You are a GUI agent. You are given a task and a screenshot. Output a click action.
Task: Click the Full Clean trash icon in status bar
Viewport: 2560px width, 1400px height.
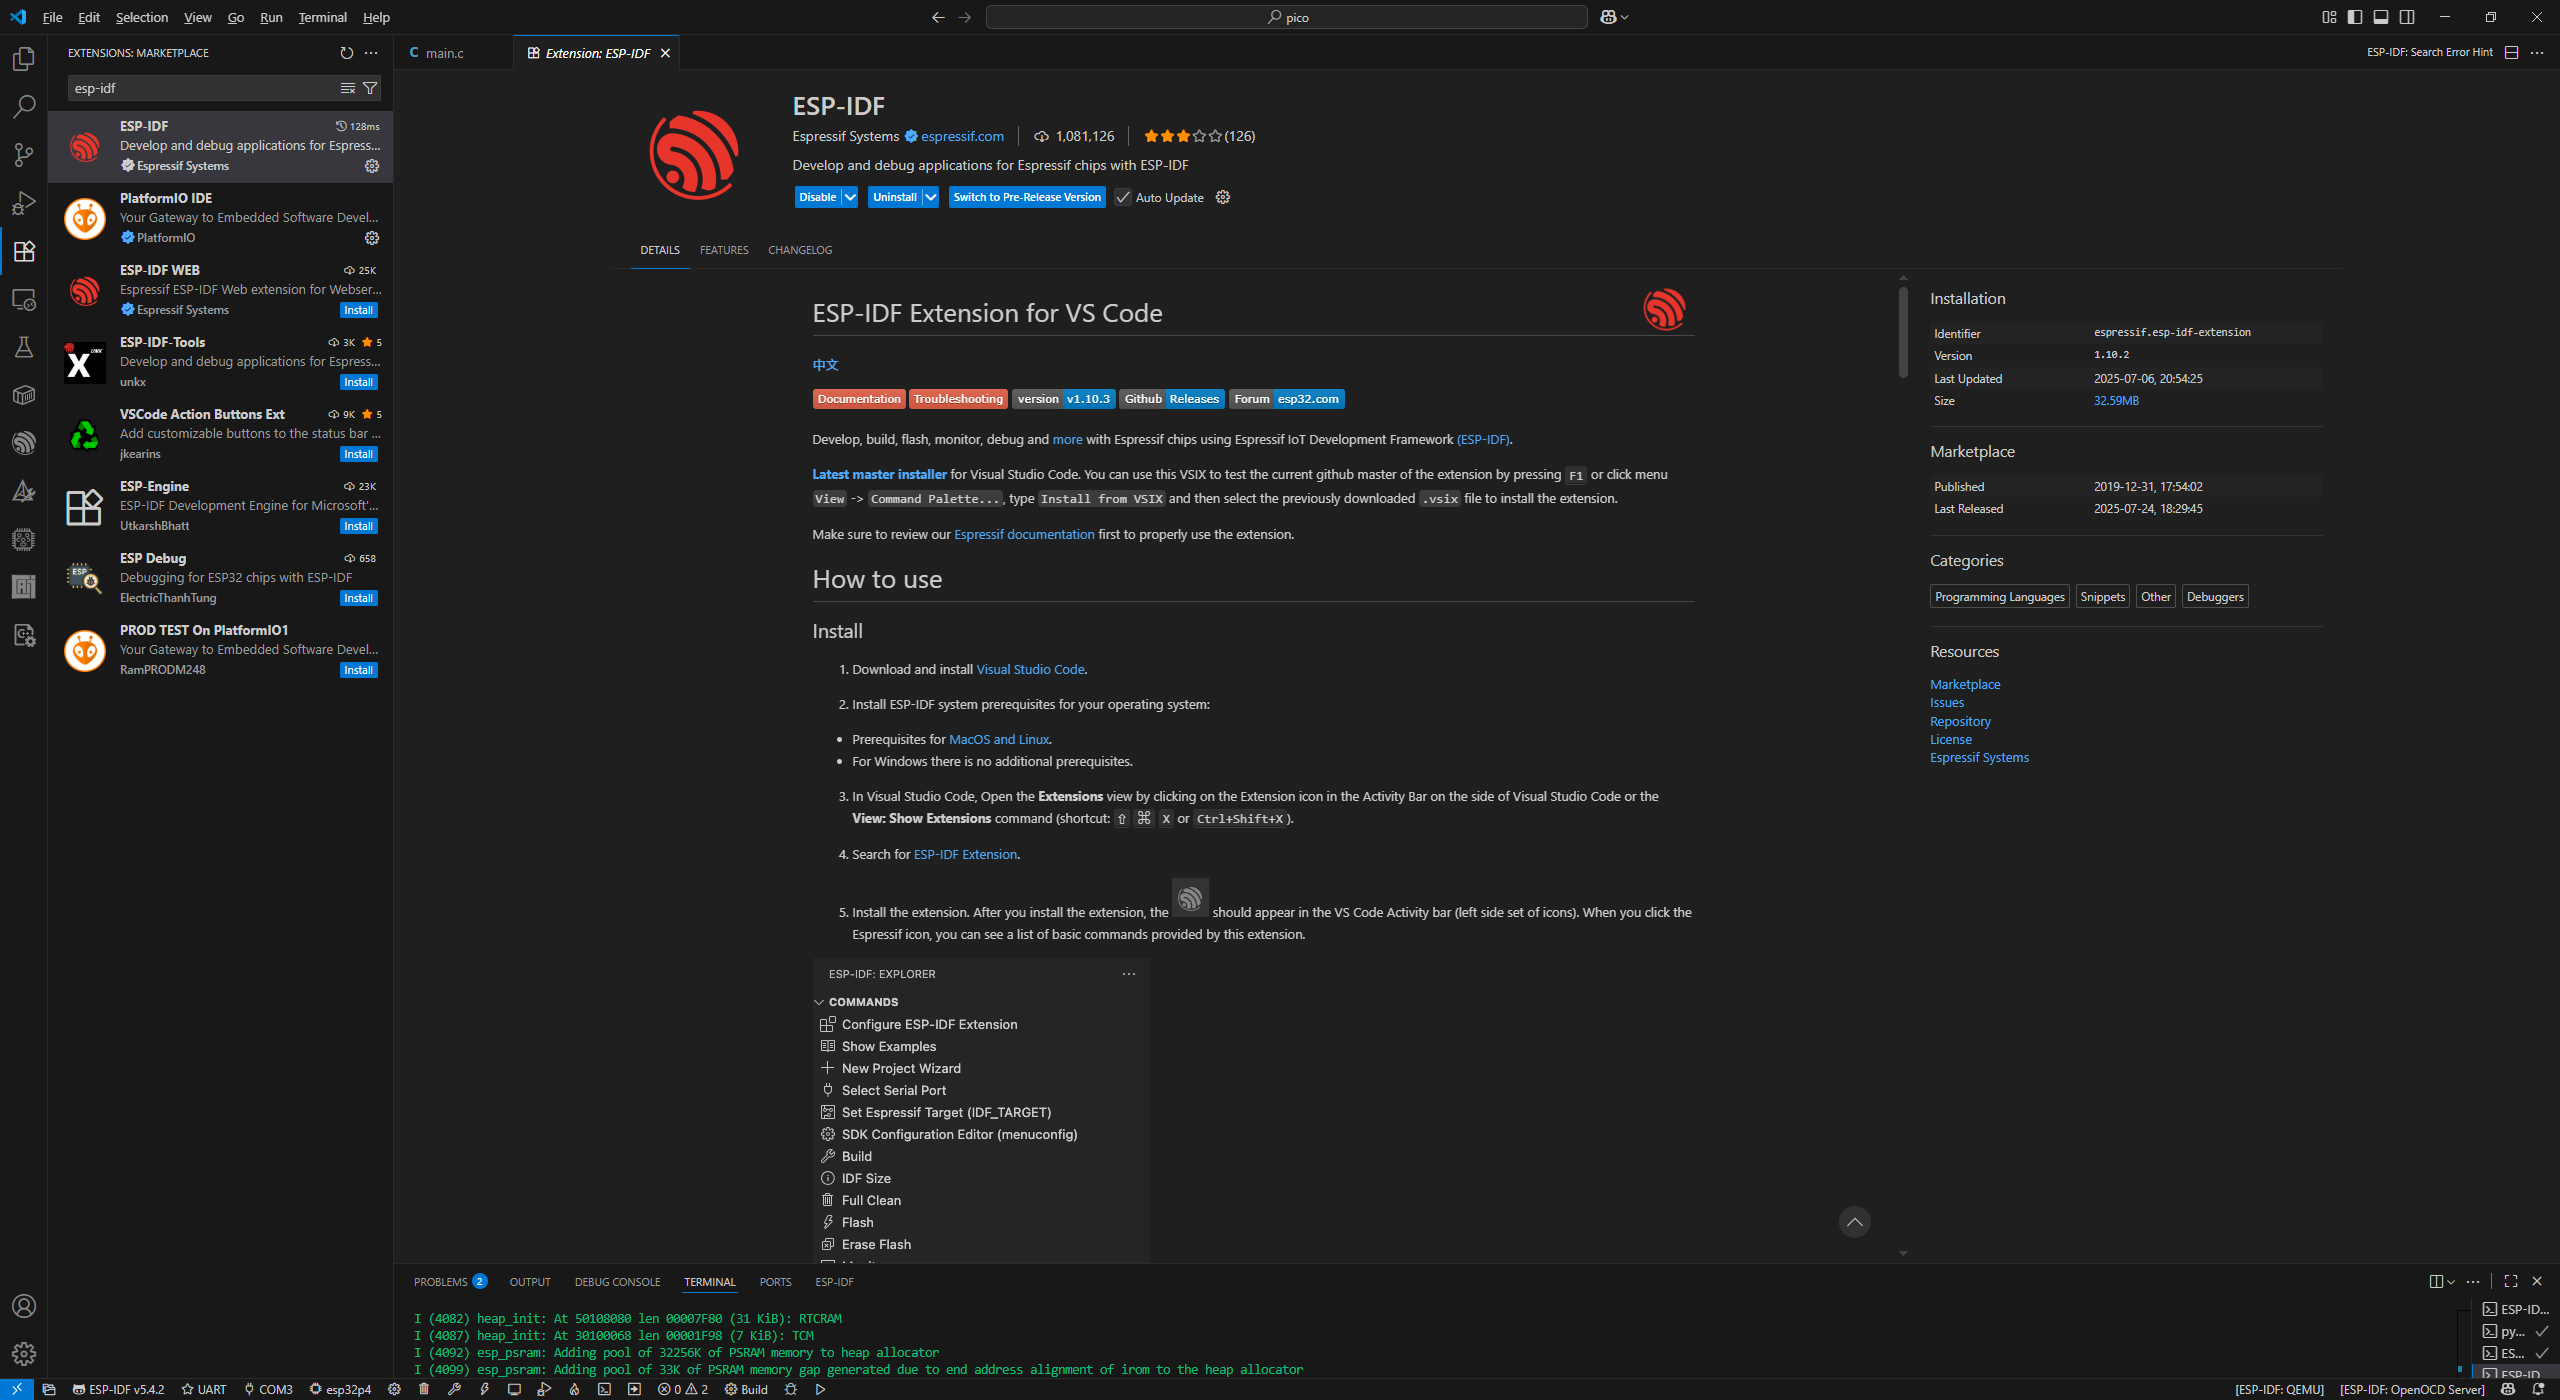[x=424, y=1389]
